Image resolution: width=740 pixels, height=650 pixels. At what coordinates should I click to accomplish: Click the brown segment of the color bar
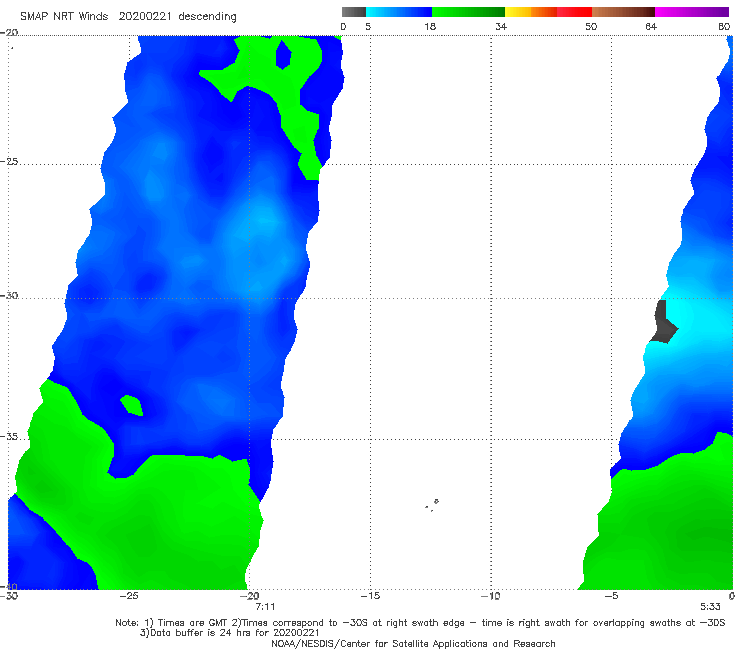pos(623,12)
